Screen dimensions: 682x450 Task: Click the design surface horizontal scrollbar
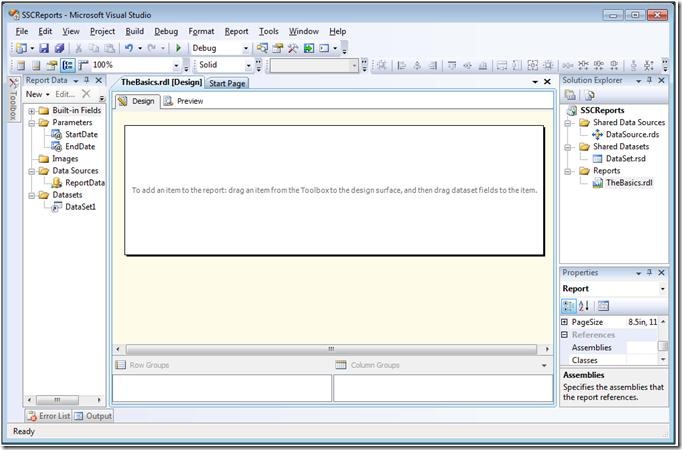[331, 349]
